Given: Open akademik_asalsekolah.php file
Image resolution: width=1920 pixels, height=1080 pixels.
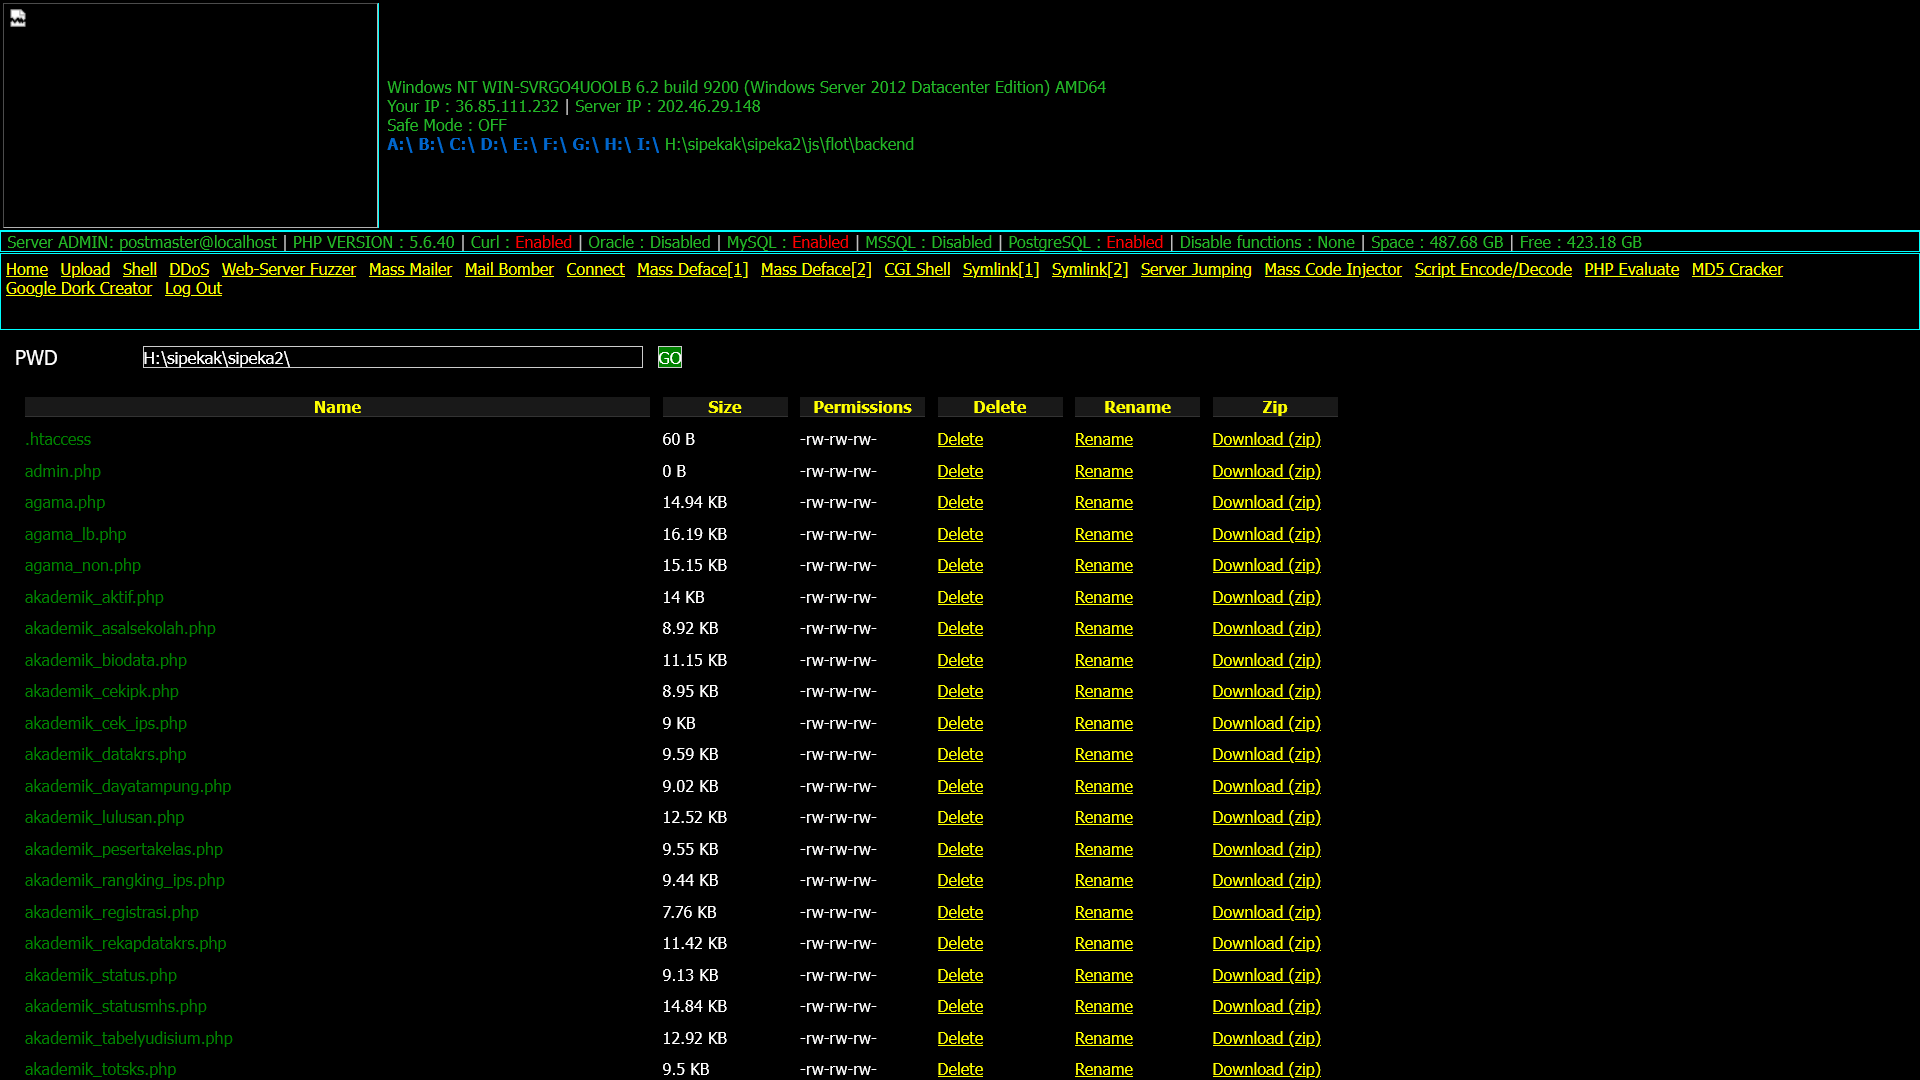Looking at the screenshot, I should coord(120,628).
